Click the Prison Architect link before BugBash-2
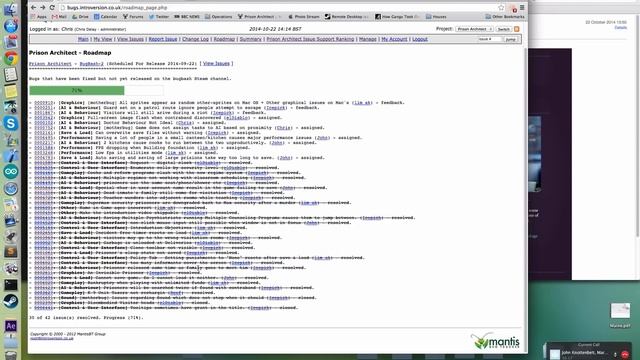Screen dimensions: 640x360 tap(50, 64)
